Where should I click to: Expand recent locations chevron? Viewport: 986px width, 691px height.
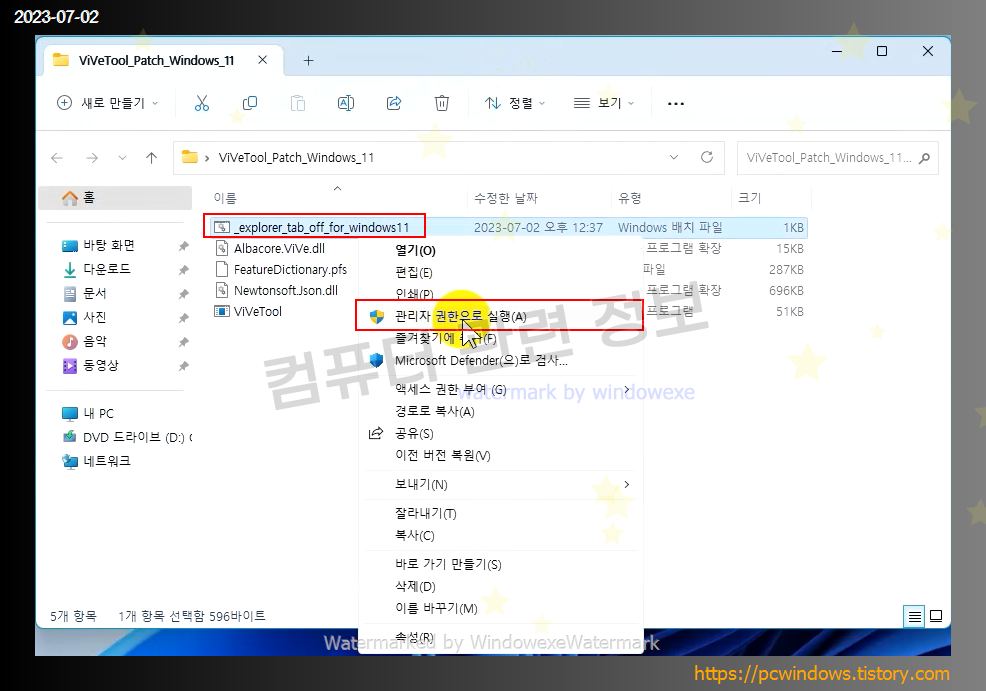point(123,158)
